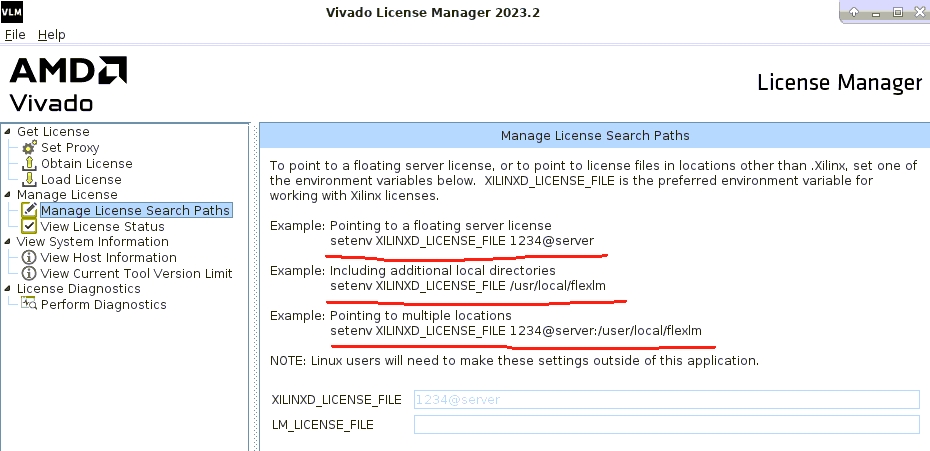Viewport: 930px width, 451px height.
Task: Click the Manage License category label
Action: click(x=67, y=195)
